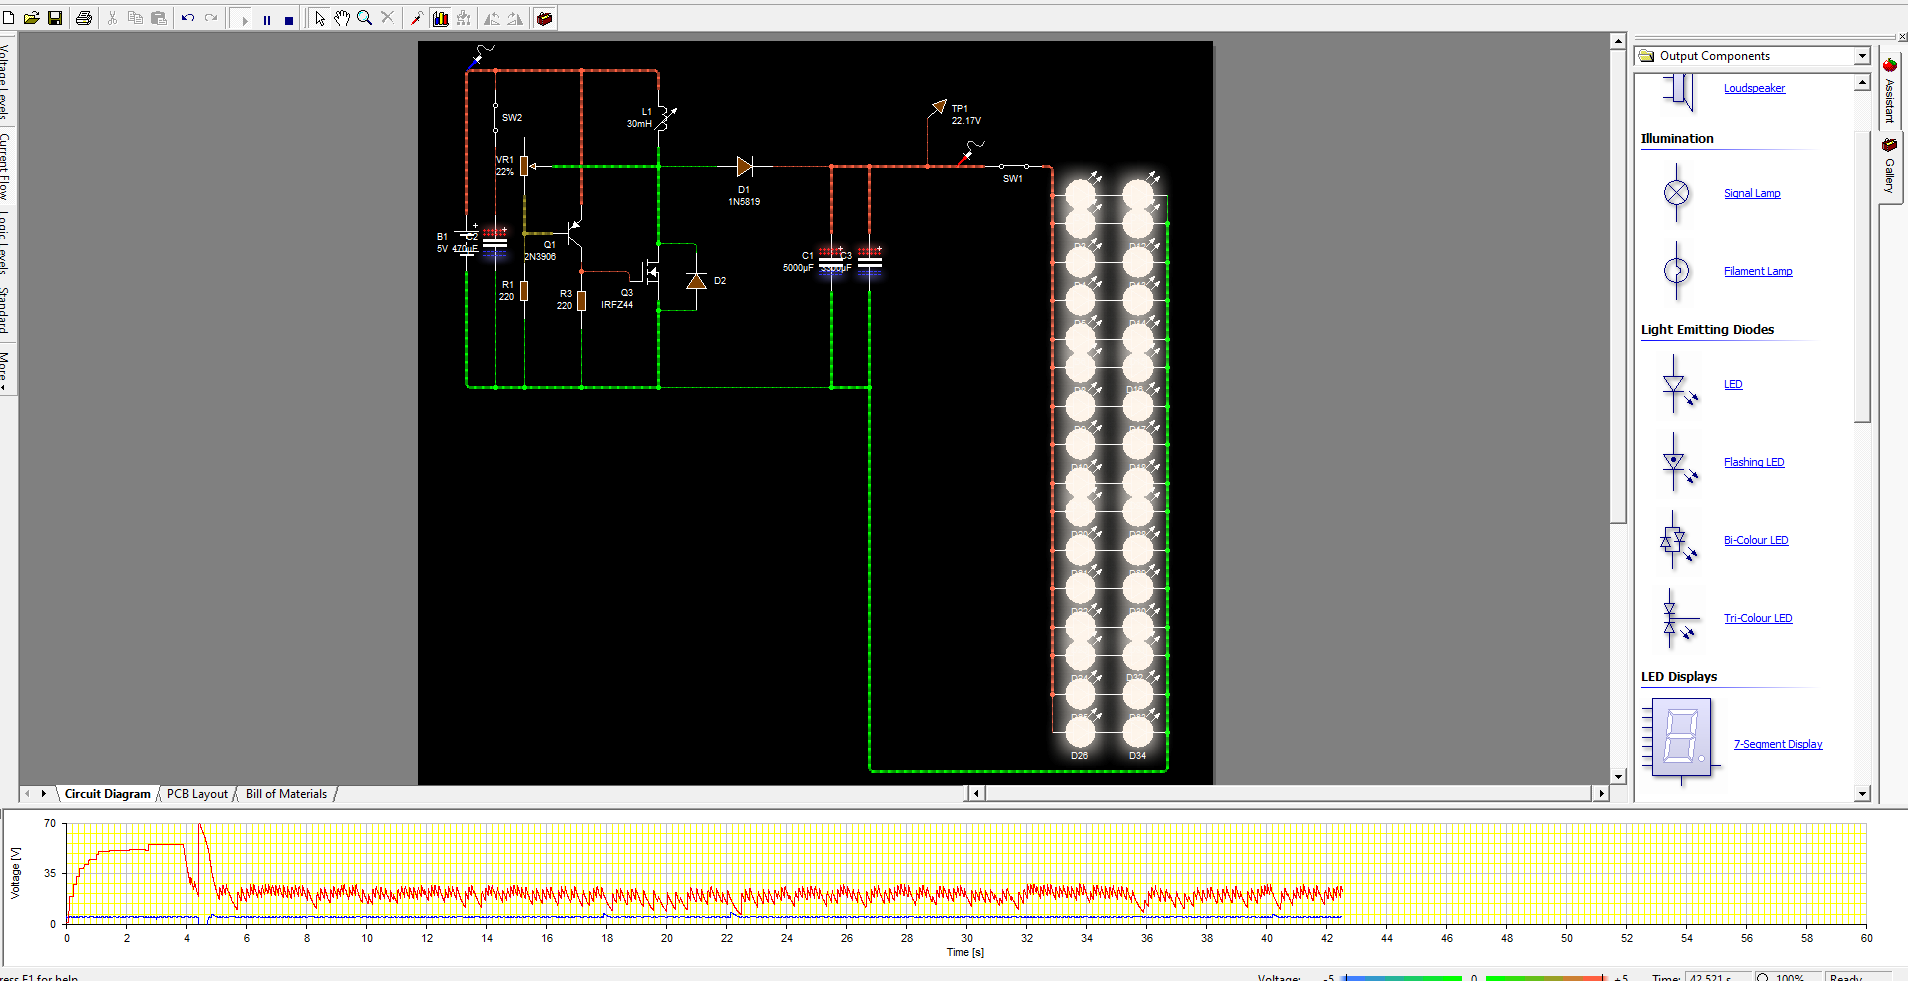Pick the Bi-Colour LED symbol icon
Viewport: 1908px width, 981px height.
pos(1677,540)
